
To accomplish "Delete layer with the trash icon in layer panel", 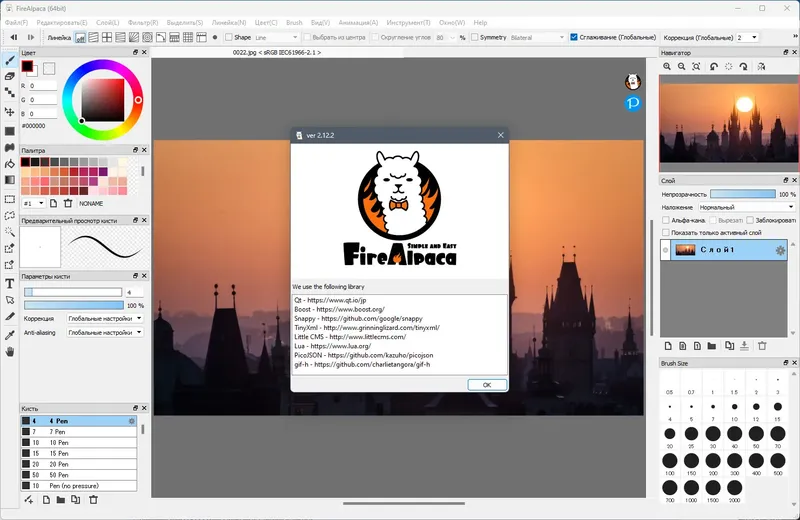I will click(x=762, y=346).
